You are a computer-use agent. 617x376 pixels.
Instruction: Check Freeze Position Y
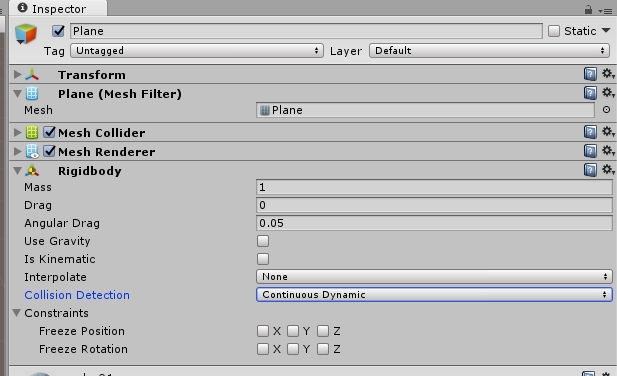click(293, 331)
